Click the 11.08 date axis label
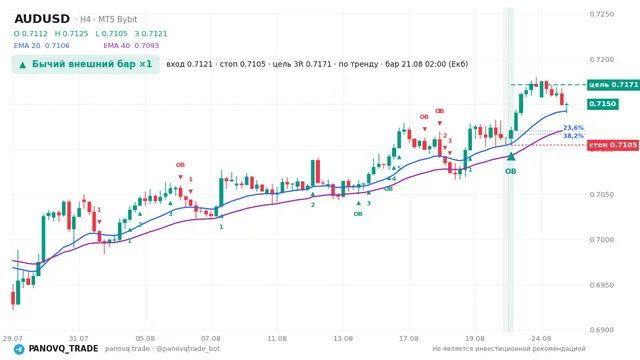The image size is (640, 360). (x=277, y=338)
